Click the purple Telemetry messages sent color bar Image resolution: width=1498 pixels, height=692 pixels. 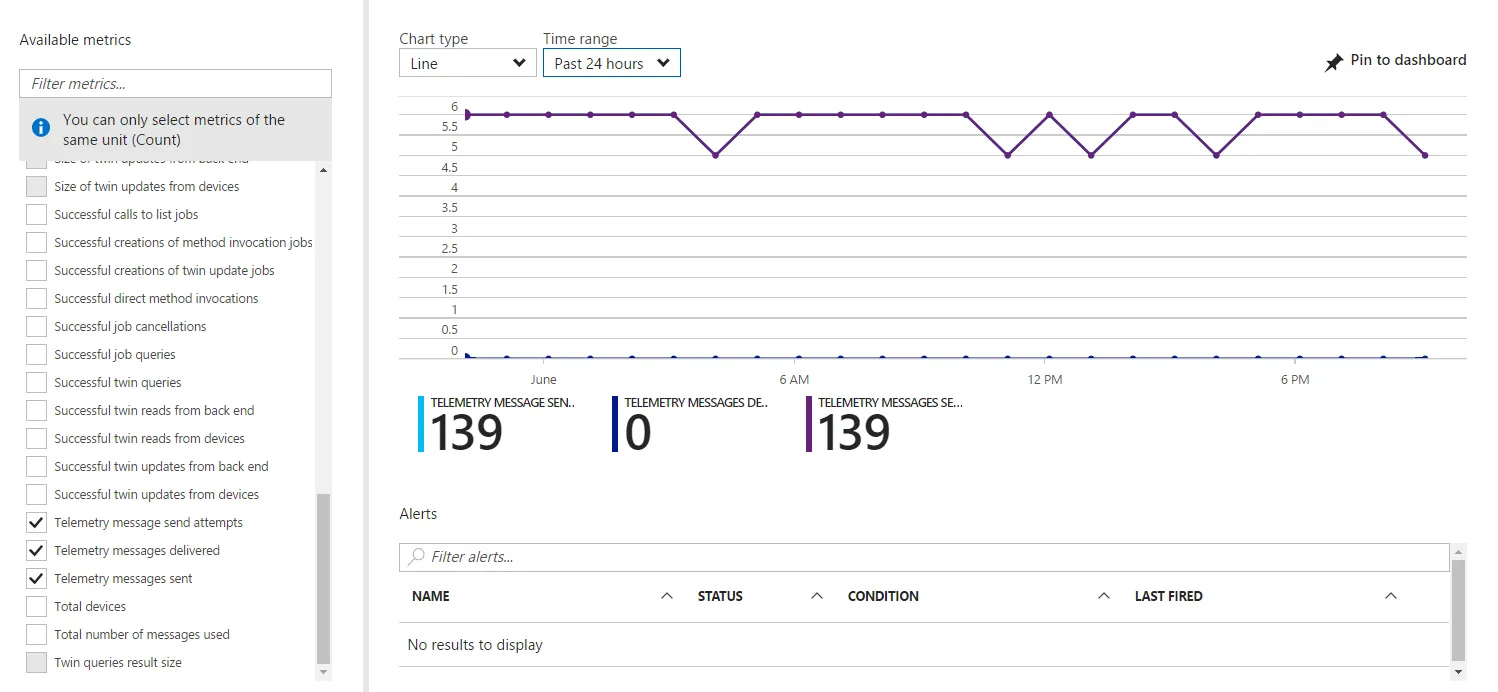coord(809,424)
